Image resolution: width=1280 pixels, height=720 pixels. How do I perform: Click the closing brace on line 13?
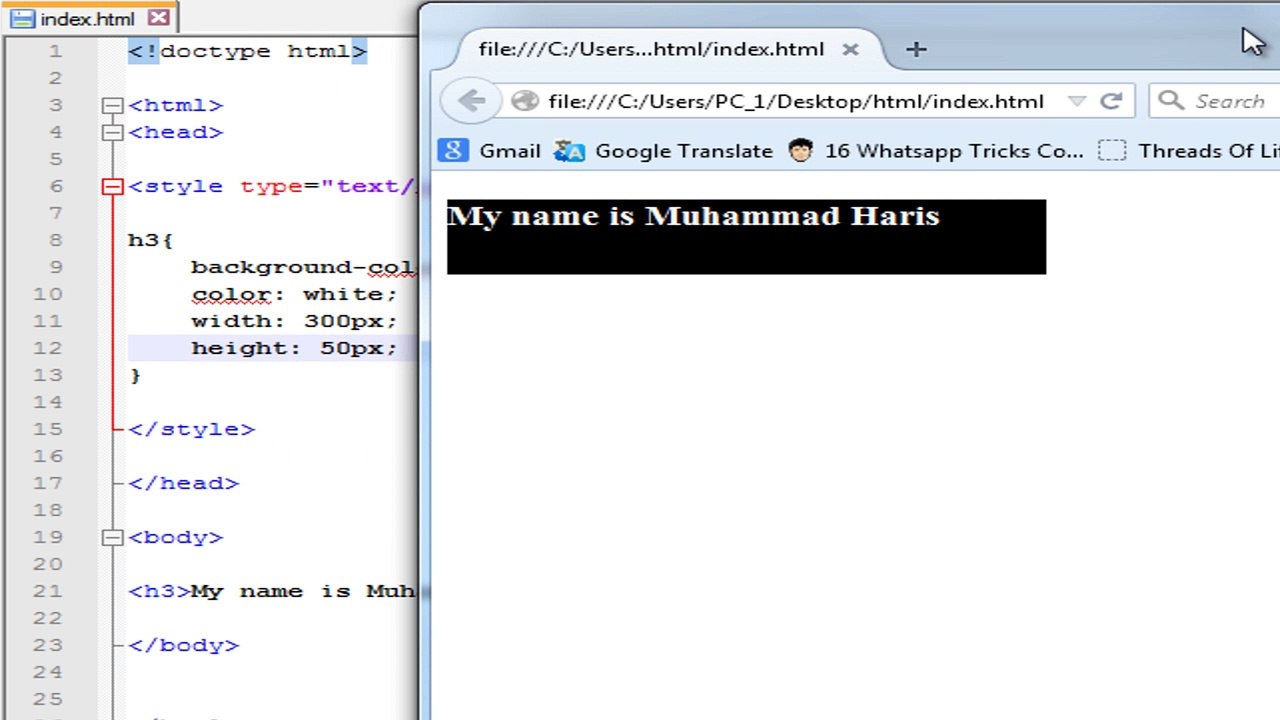pos(135,375)
